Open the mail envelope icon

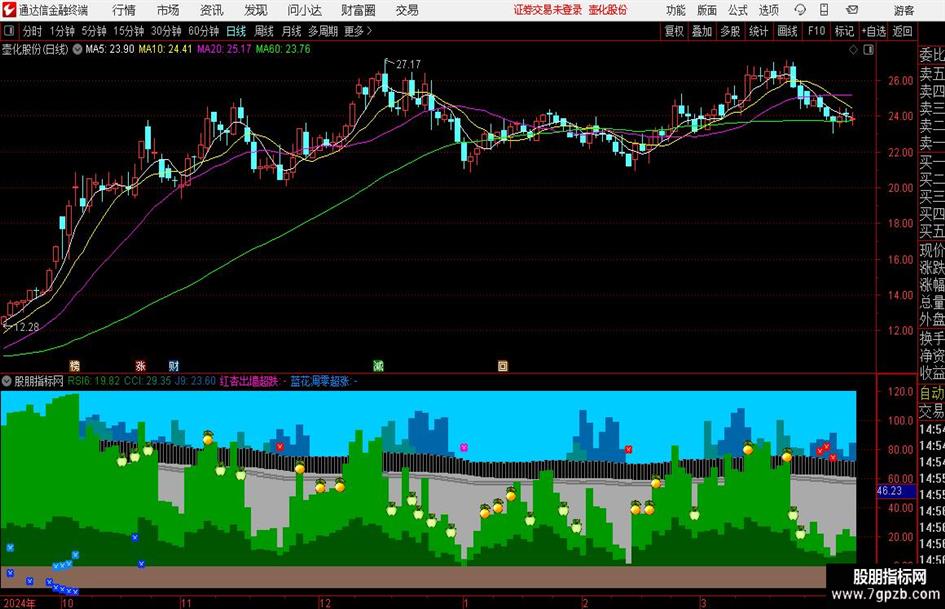pyautogui.click(x=852, y=10)
